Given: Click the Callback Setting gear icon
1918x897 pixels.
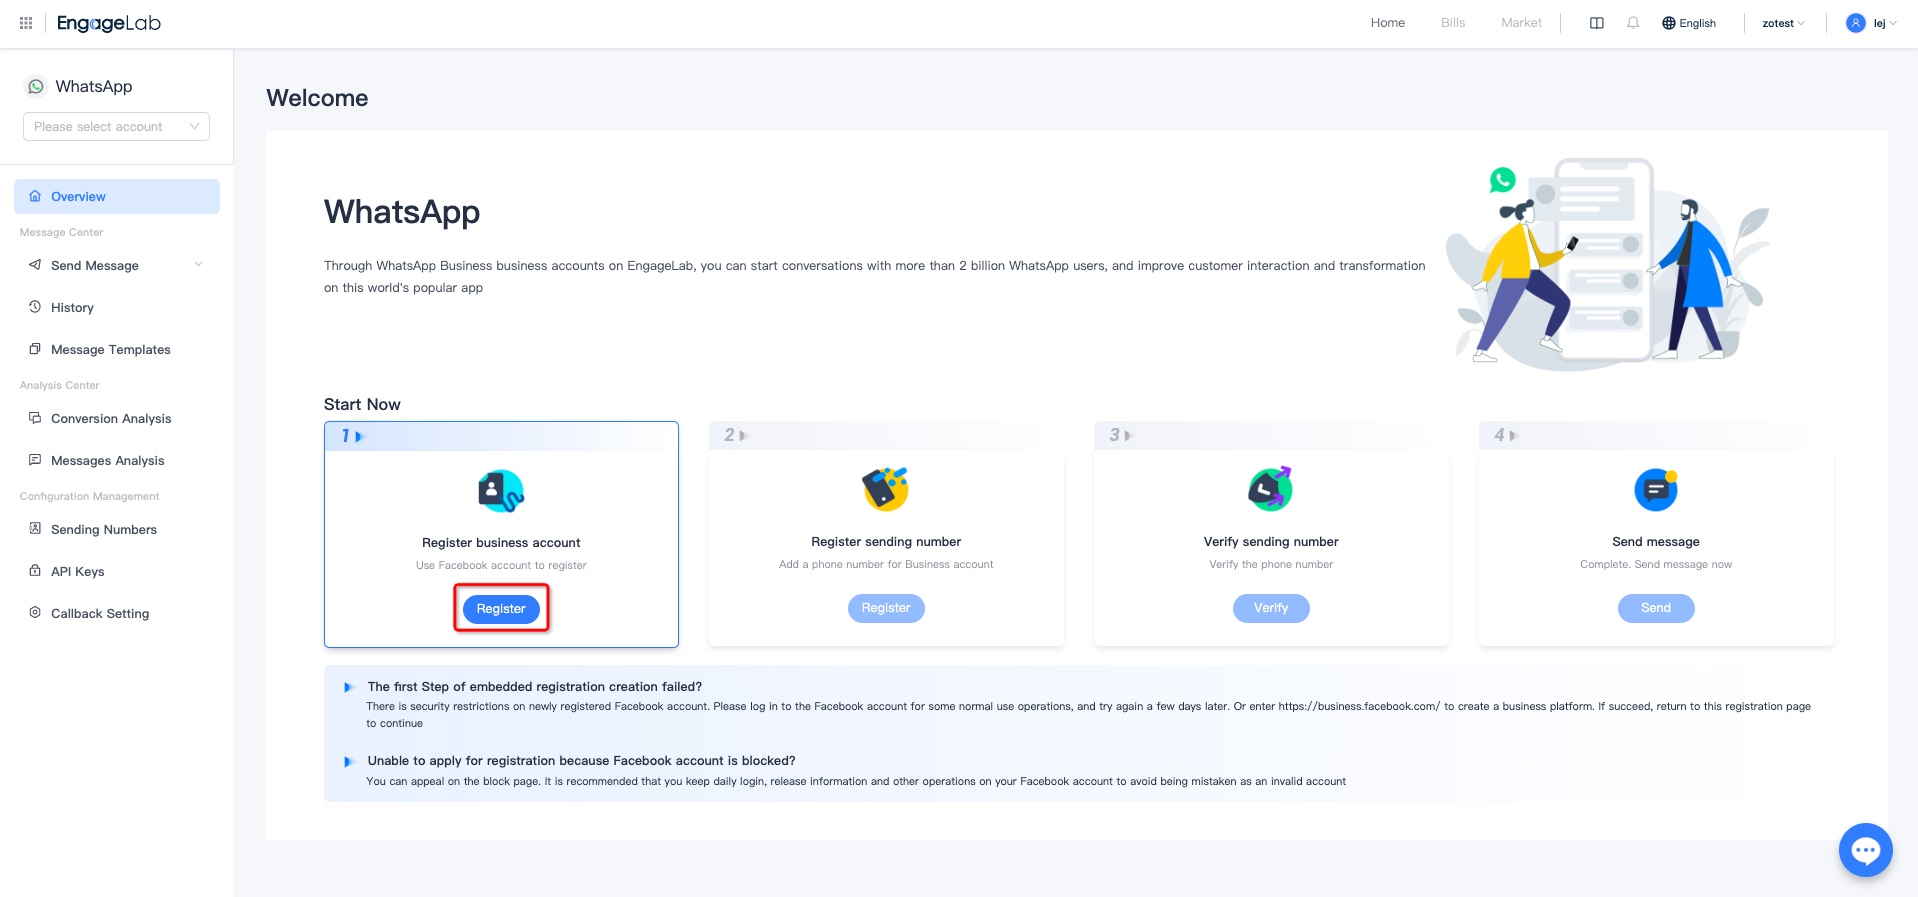Looking at the screenshot, I should point(35,613).
